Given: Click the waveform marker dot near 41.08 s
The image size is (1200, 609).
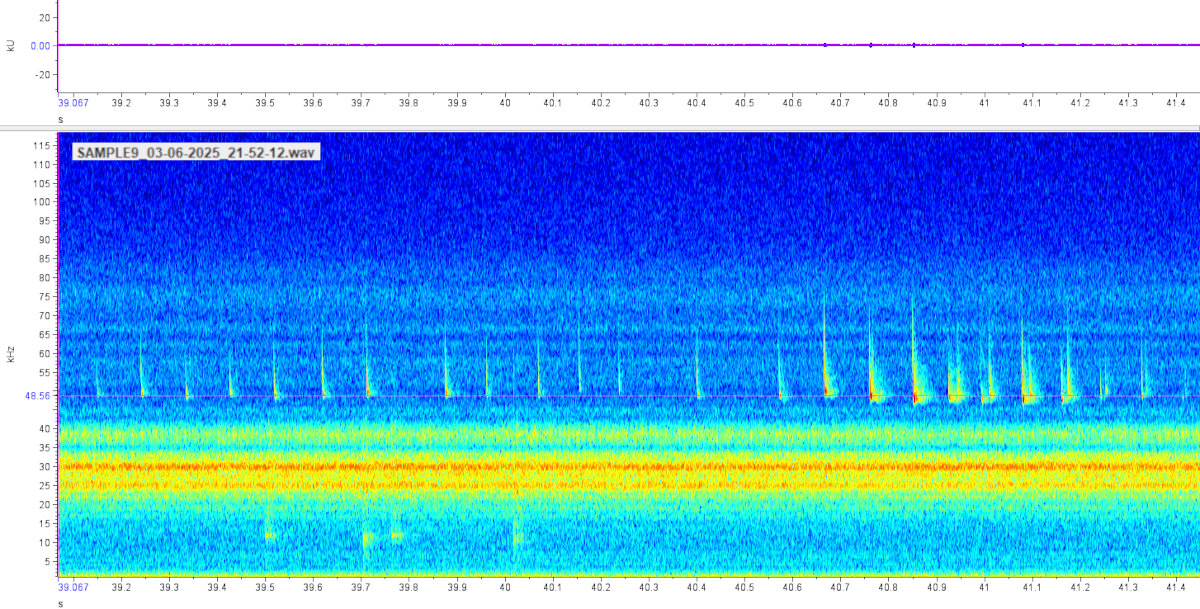Looking at the screenshot, I should 1023,45.
